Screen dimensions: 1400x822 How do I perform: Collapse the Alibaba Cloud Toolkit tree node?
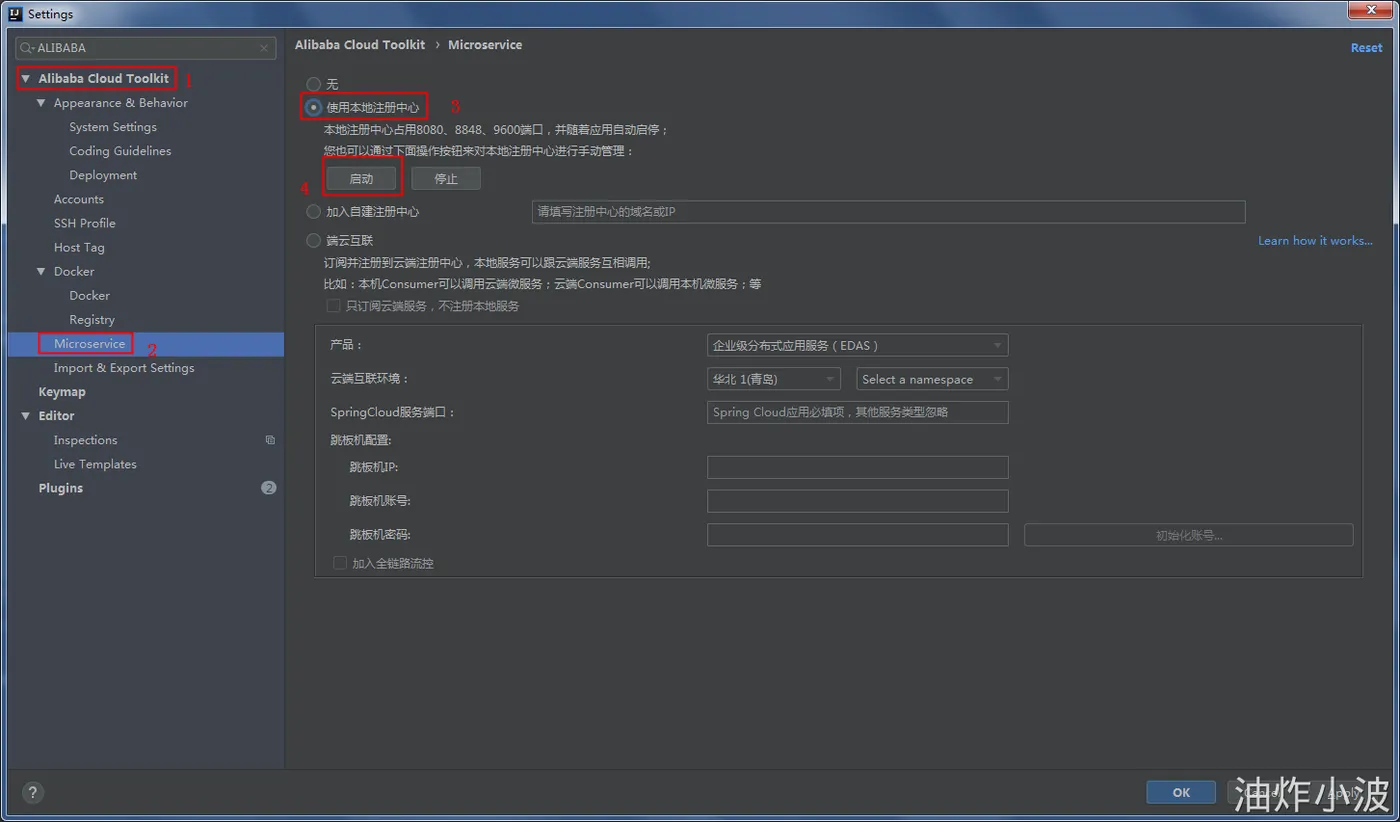25,78
